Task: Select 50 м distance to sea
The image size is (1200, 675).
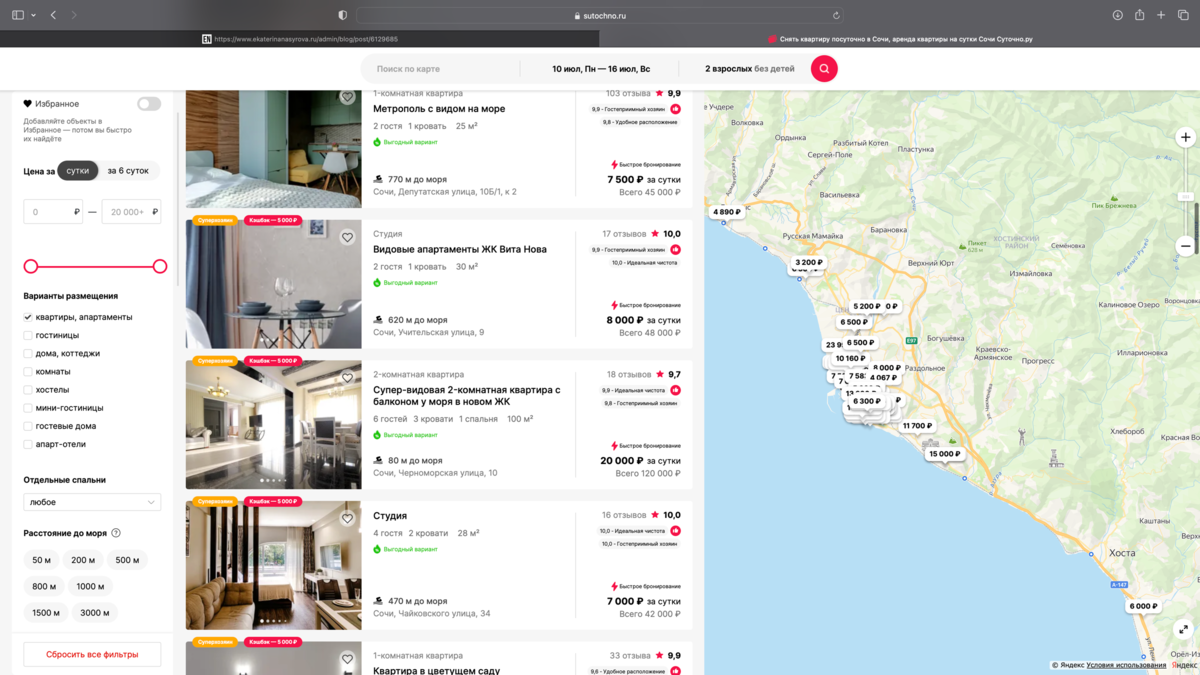Action: 41,560
